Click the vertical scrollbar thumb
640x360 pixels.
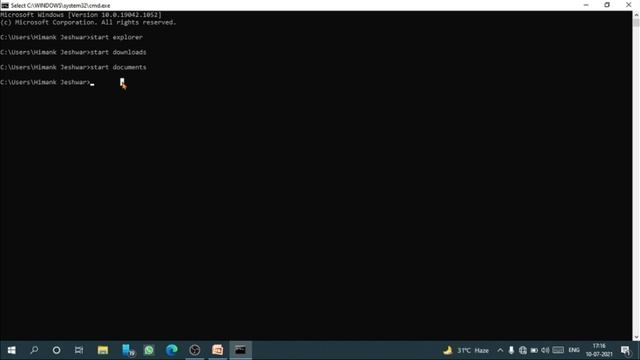point(636,23)
